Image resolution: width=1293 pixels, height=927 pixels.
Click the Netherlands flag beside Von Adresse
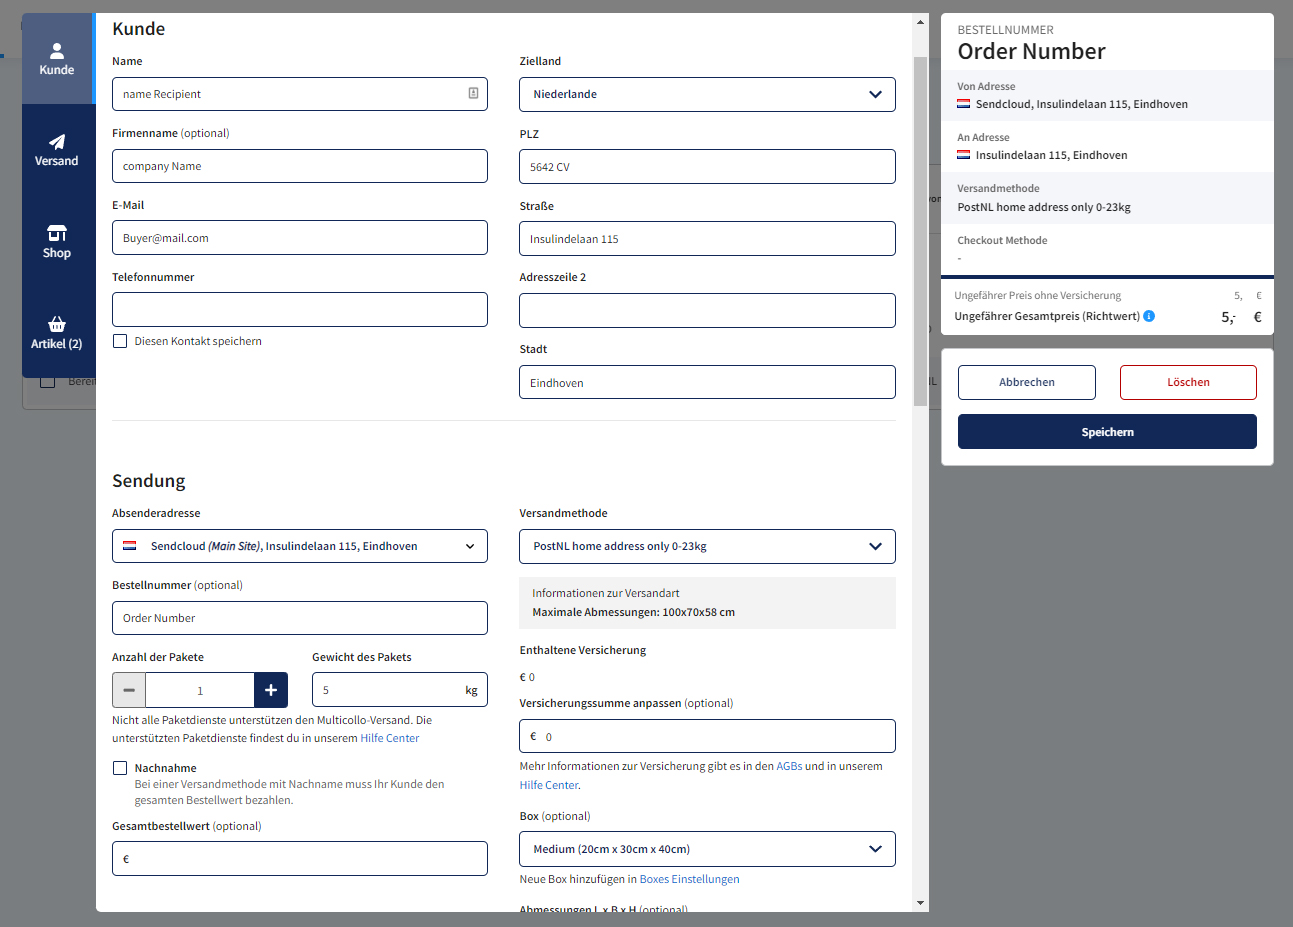tap(964, 104)
